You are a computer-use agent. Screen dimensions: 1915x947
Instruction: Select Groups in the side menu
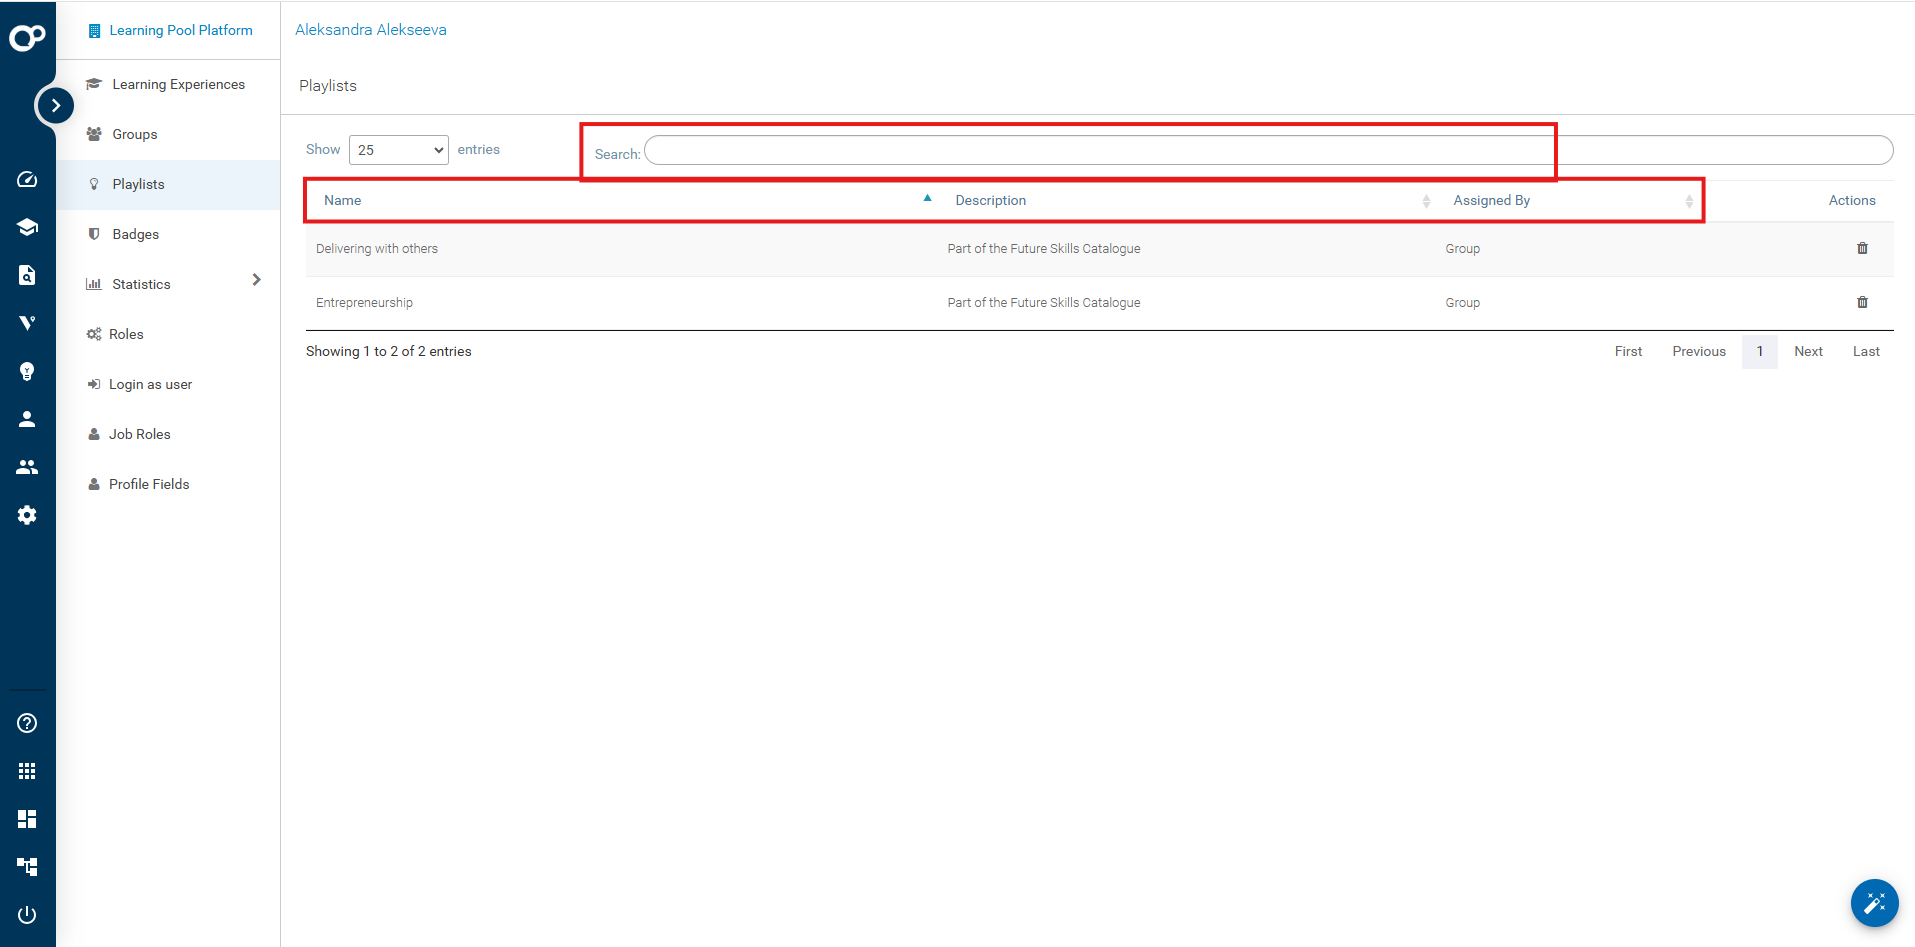[x=135, y=134]
